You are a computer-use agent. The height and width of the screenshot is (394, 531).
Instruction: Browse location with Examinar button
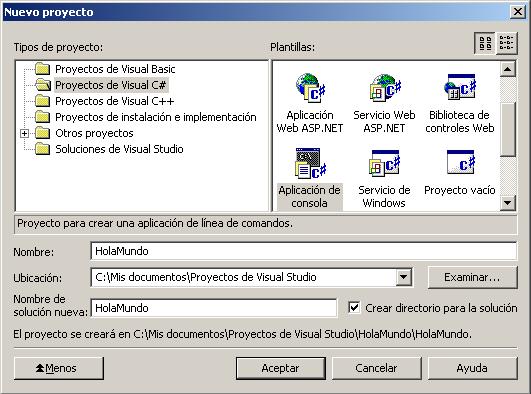pyautogui.click(x=472, y=277)
